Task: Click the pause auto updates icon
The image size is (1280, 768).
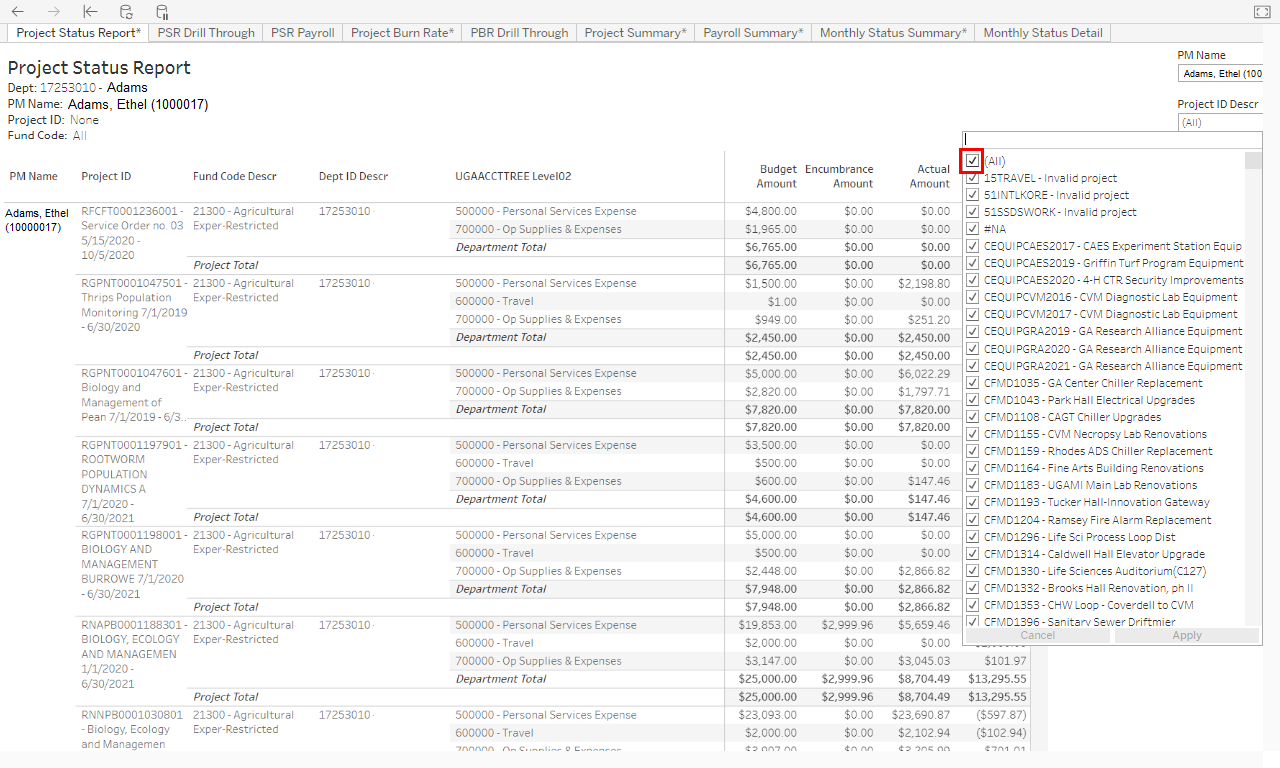Action: pyautogui.click(x=162, y=11)
